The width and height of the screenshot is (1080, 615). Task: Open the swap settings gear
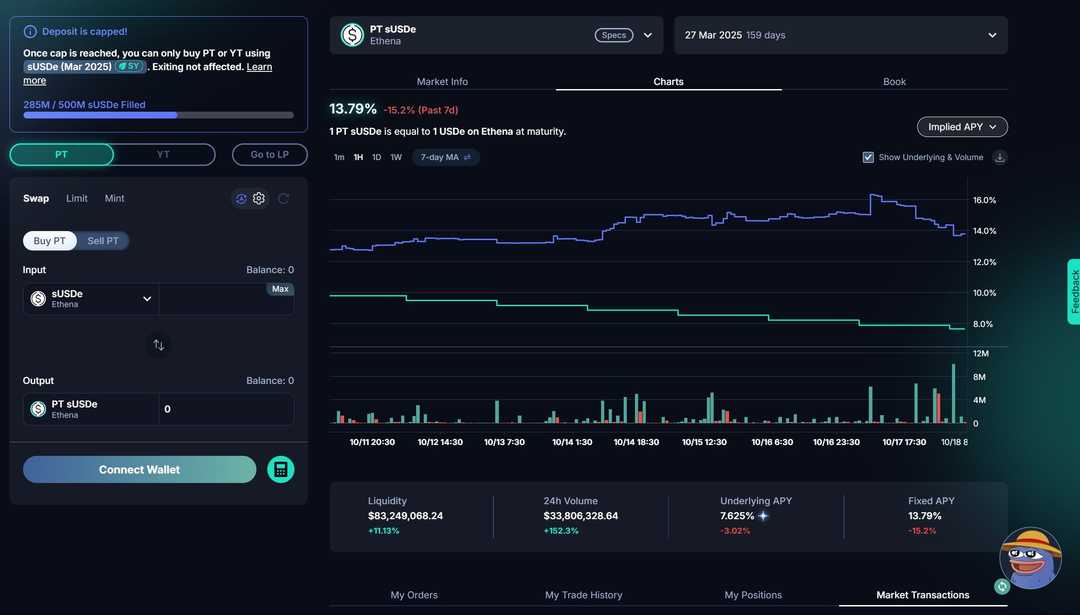259,198
